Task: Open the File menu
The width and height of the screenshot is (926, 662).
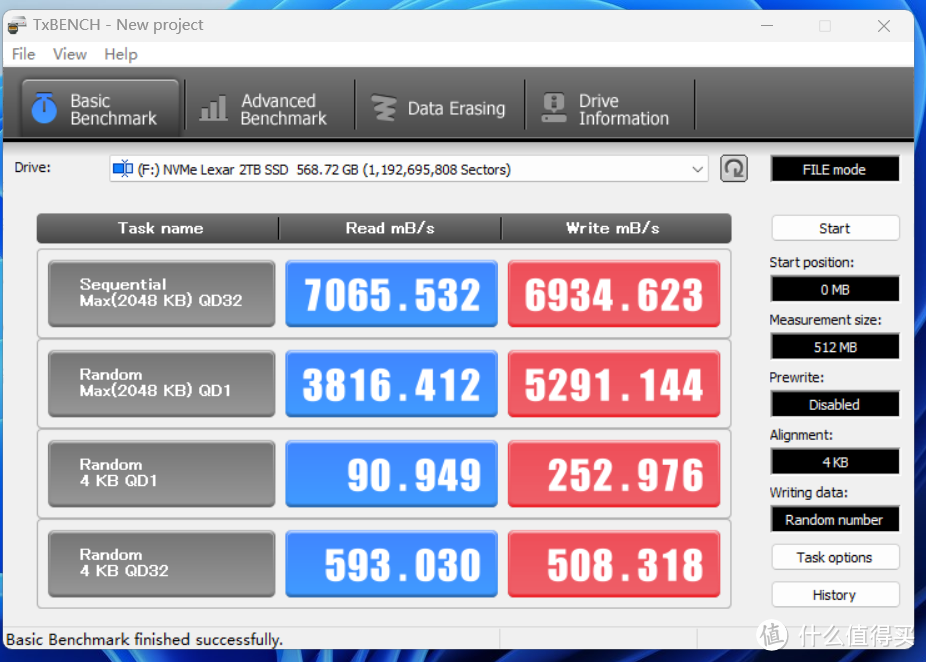Action: click(x=24, y=54)
